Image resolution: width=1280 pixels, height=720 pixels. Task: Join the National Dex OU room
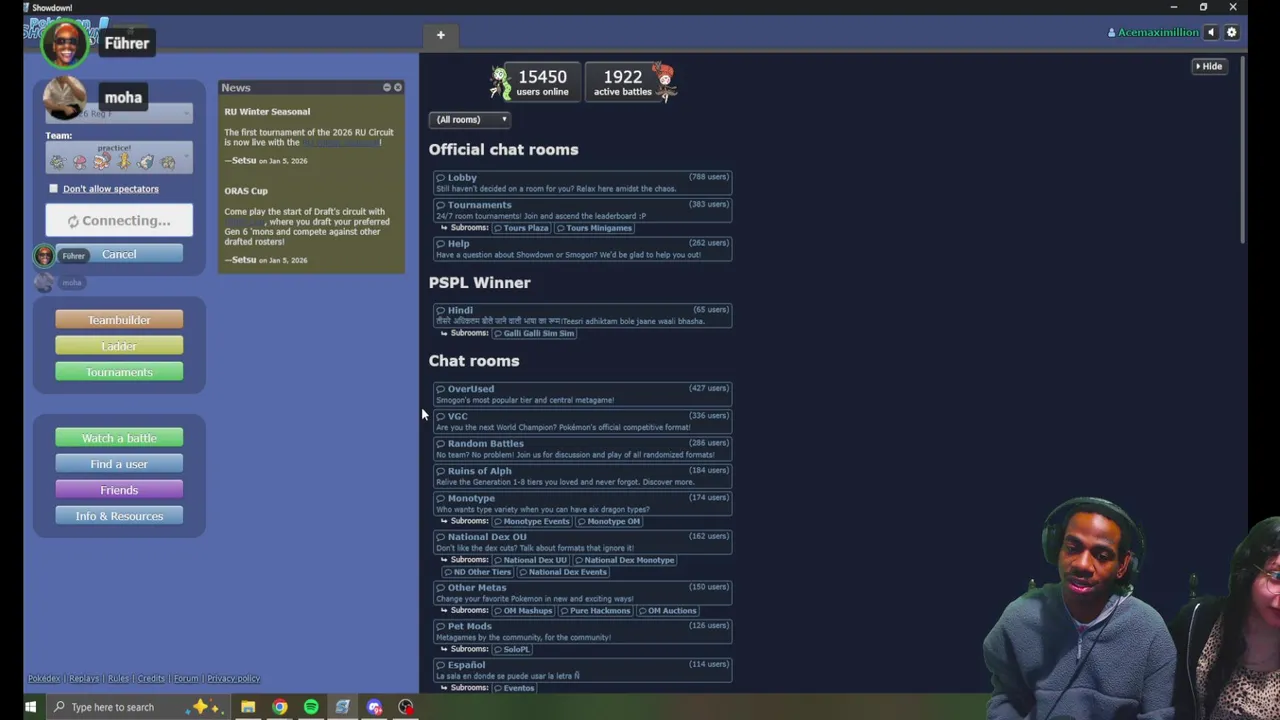pyautogui.click(x=582, y=542)
